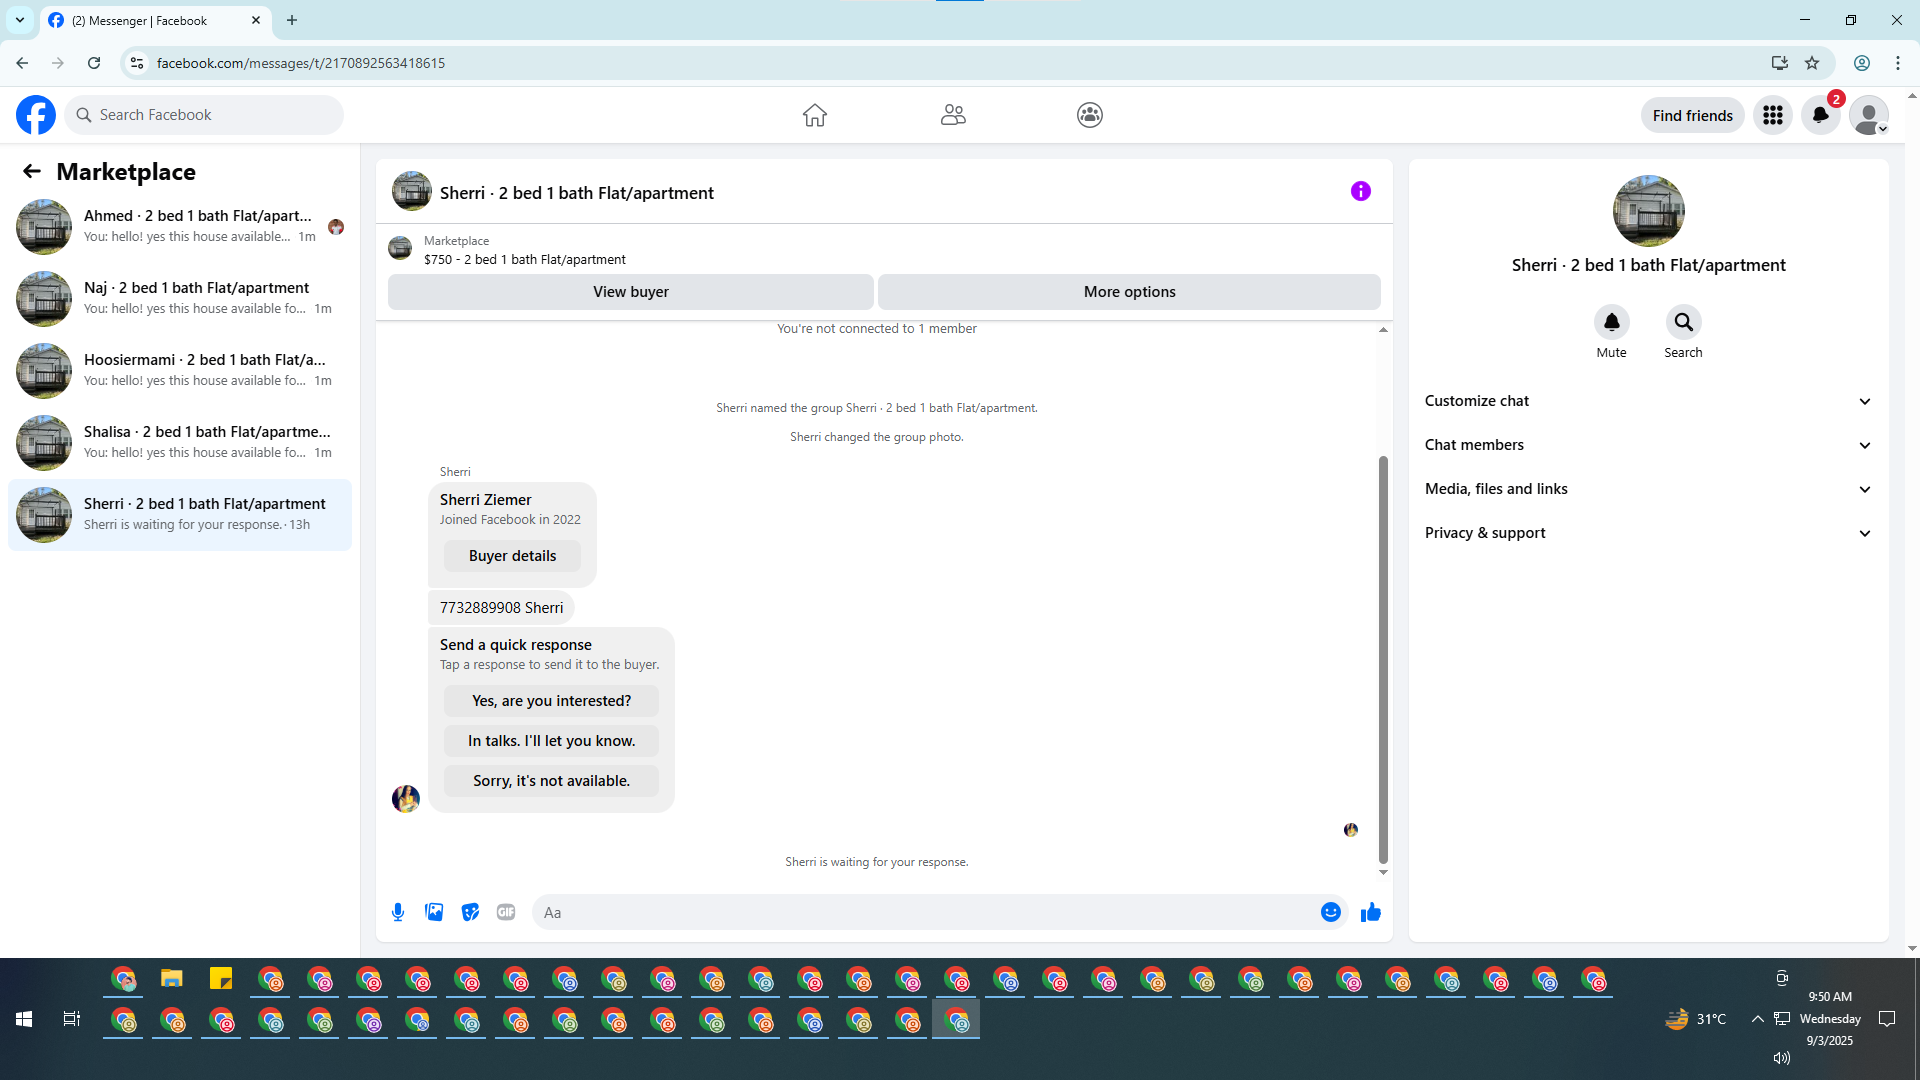1920x1080 pixels.
Task: Click the 31°C weather widget
Action: click(x=1695, y=1019)
